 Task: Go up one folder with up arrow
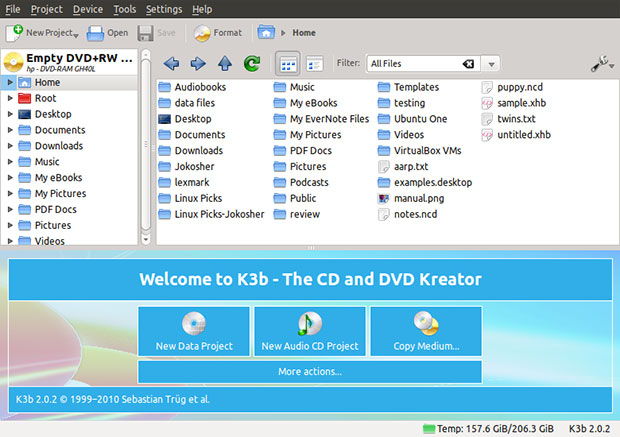tap(225, 63)
